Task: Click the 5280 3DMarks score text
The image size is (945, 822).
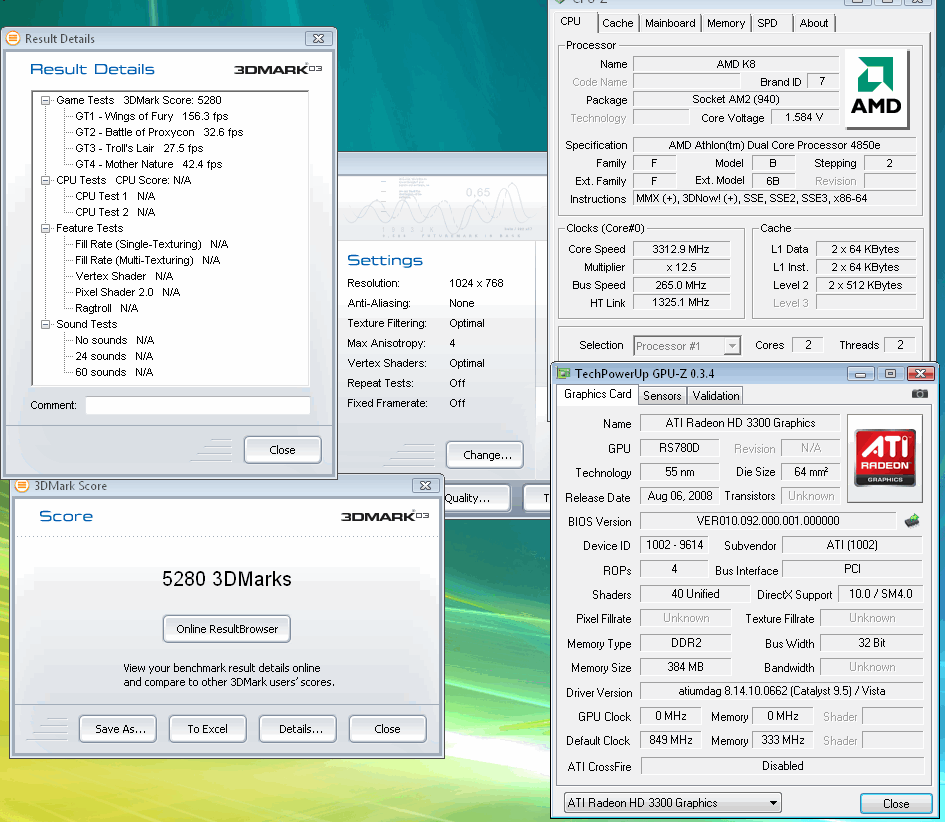Action: pyautogui.click(x=227, y=579)
